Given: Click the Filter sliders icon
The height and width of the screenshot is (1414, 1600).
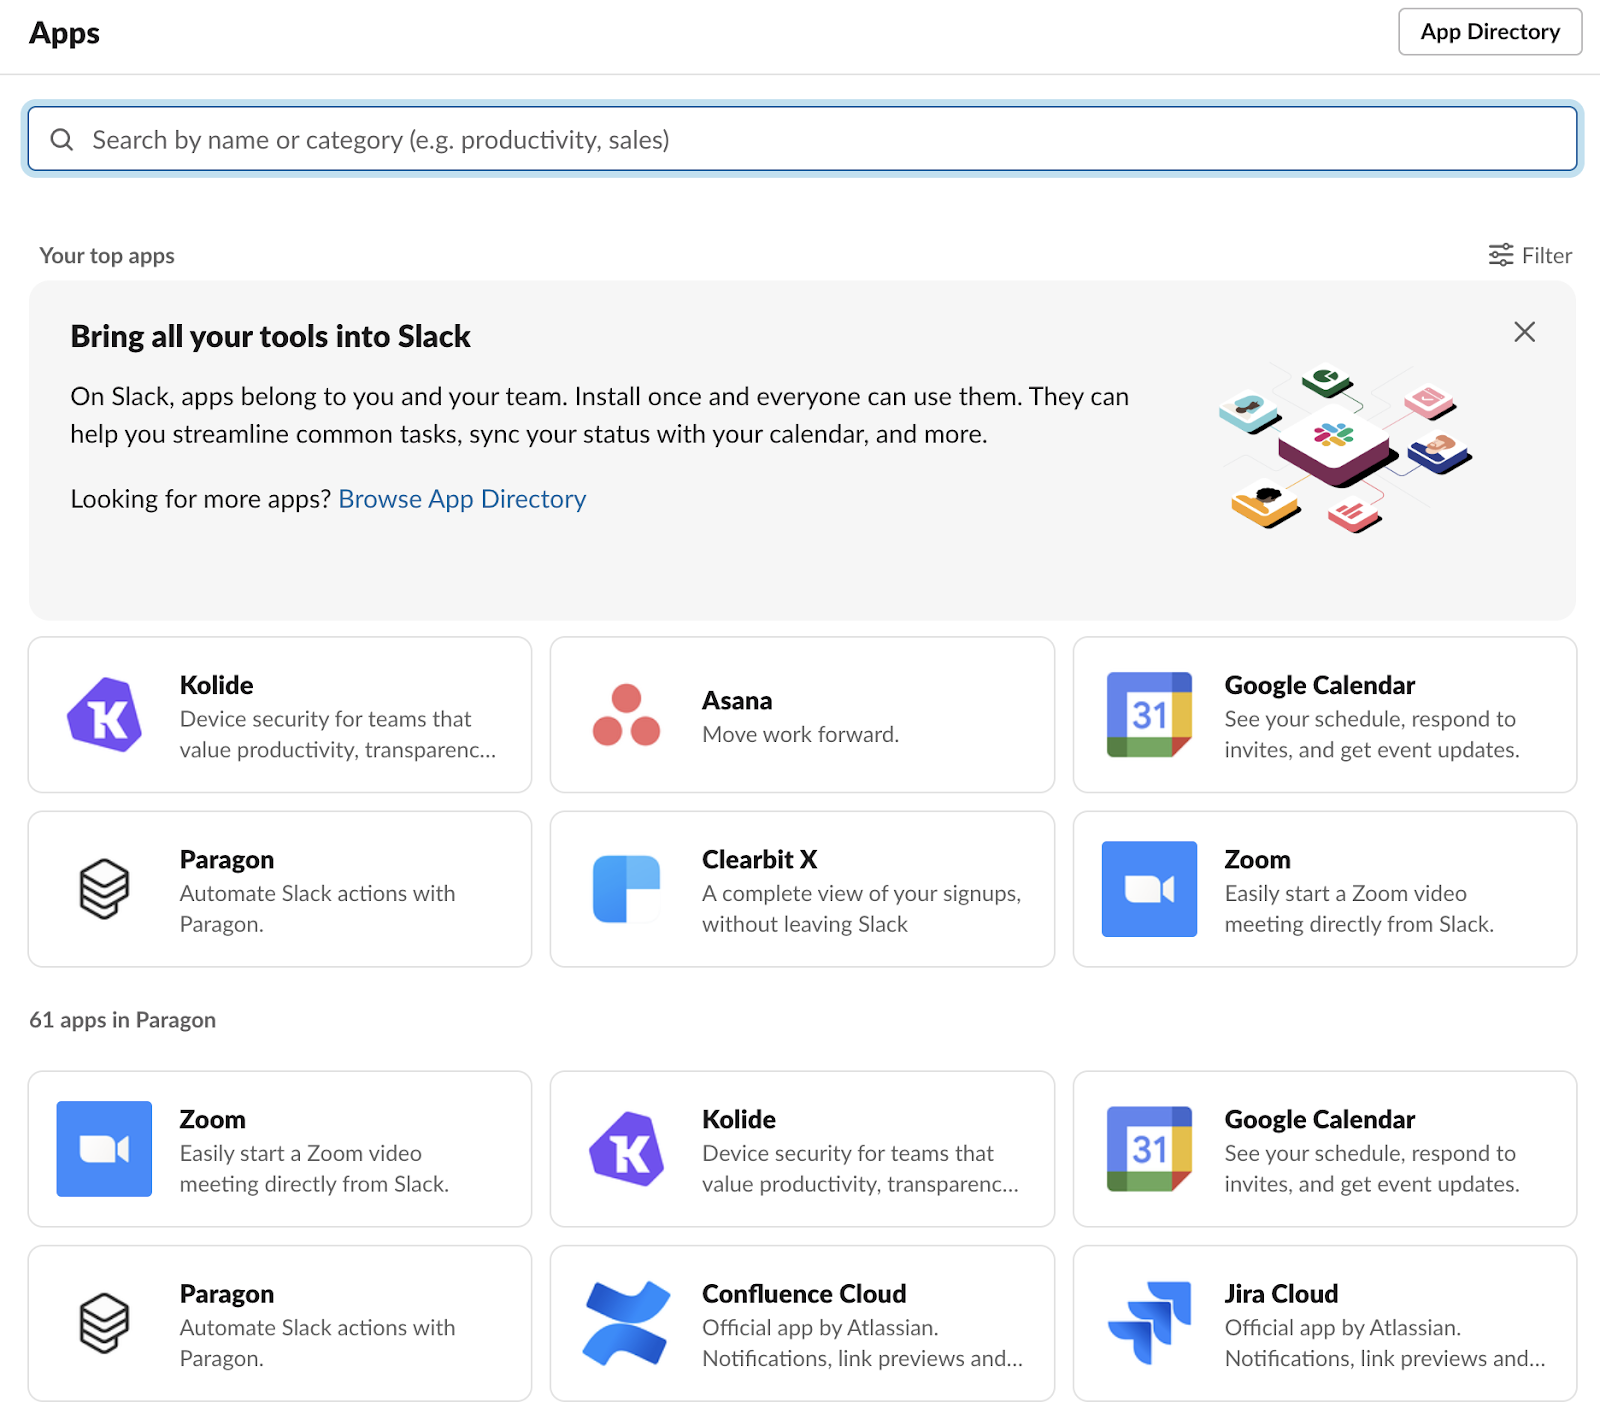Looking at the screenshot, I should pyautogui.click(x=1500, y=255).
